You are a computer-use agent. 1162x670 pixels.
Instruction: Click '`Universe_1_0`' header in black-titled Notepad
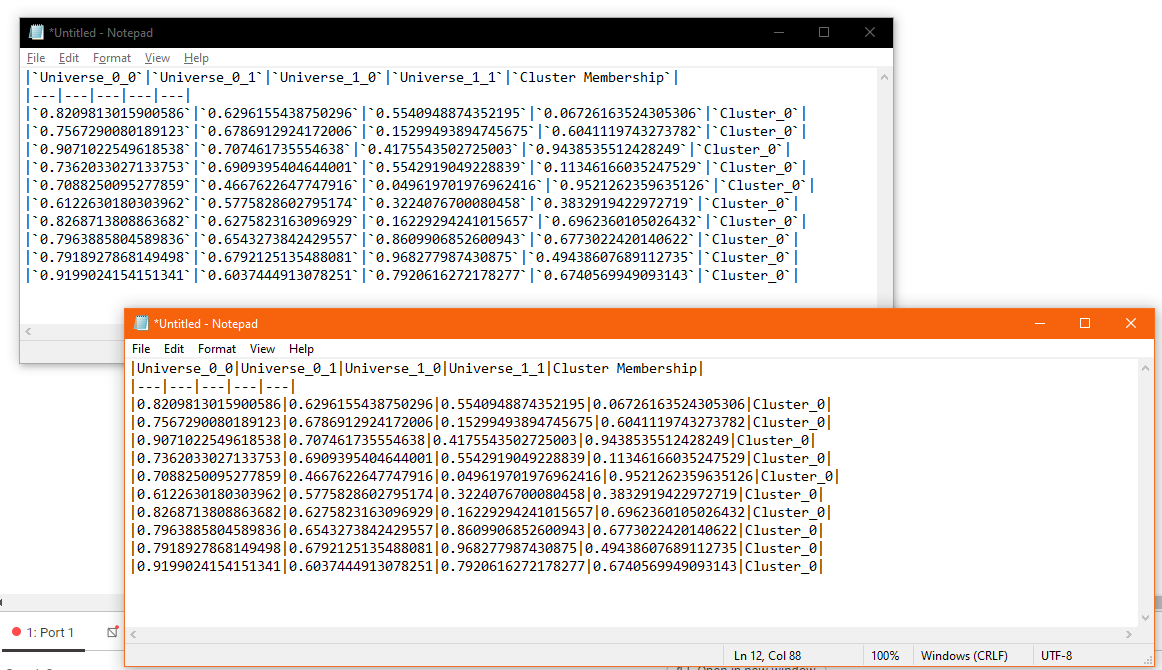(327, 78)
